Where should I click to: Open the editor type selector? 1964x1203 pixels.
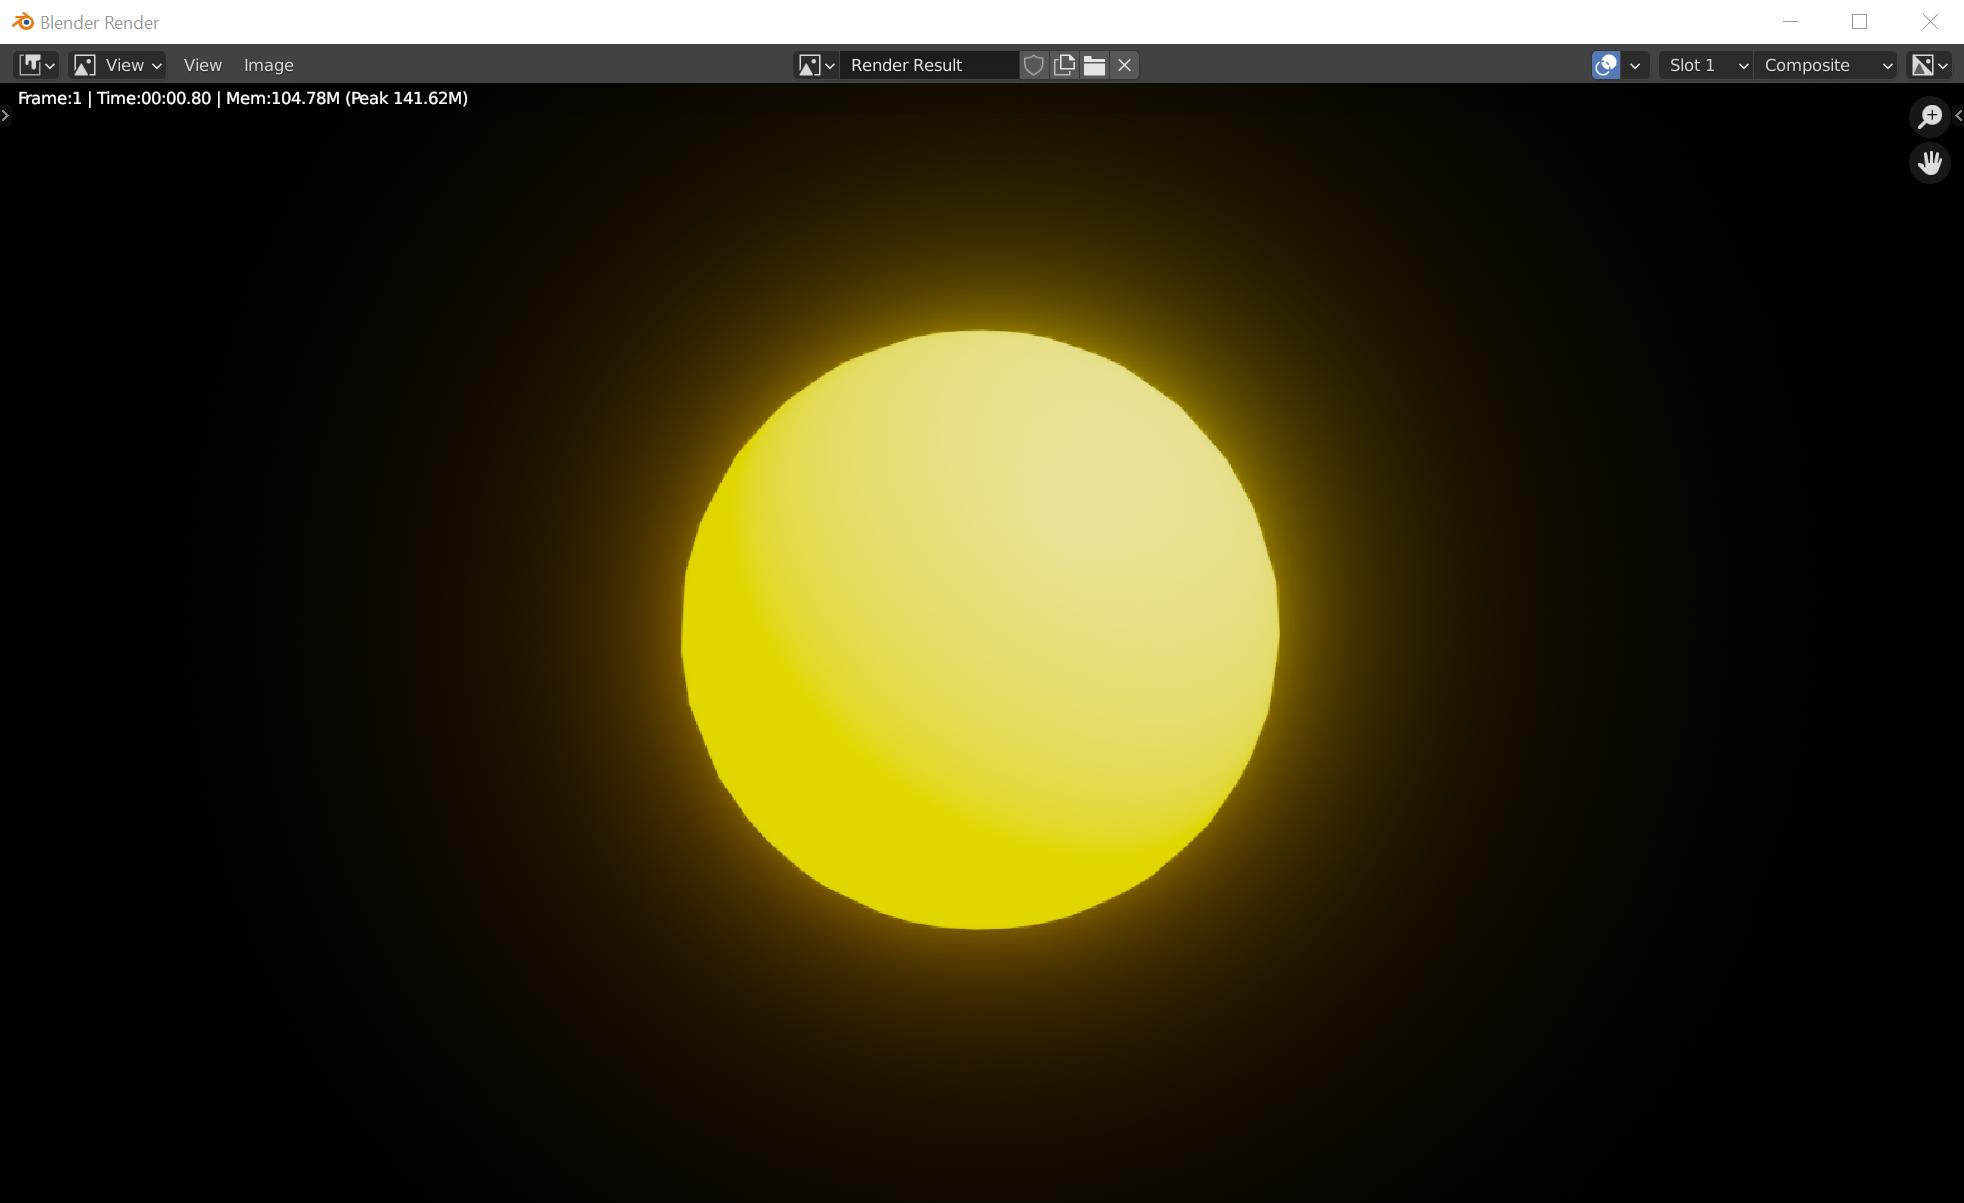36,65
